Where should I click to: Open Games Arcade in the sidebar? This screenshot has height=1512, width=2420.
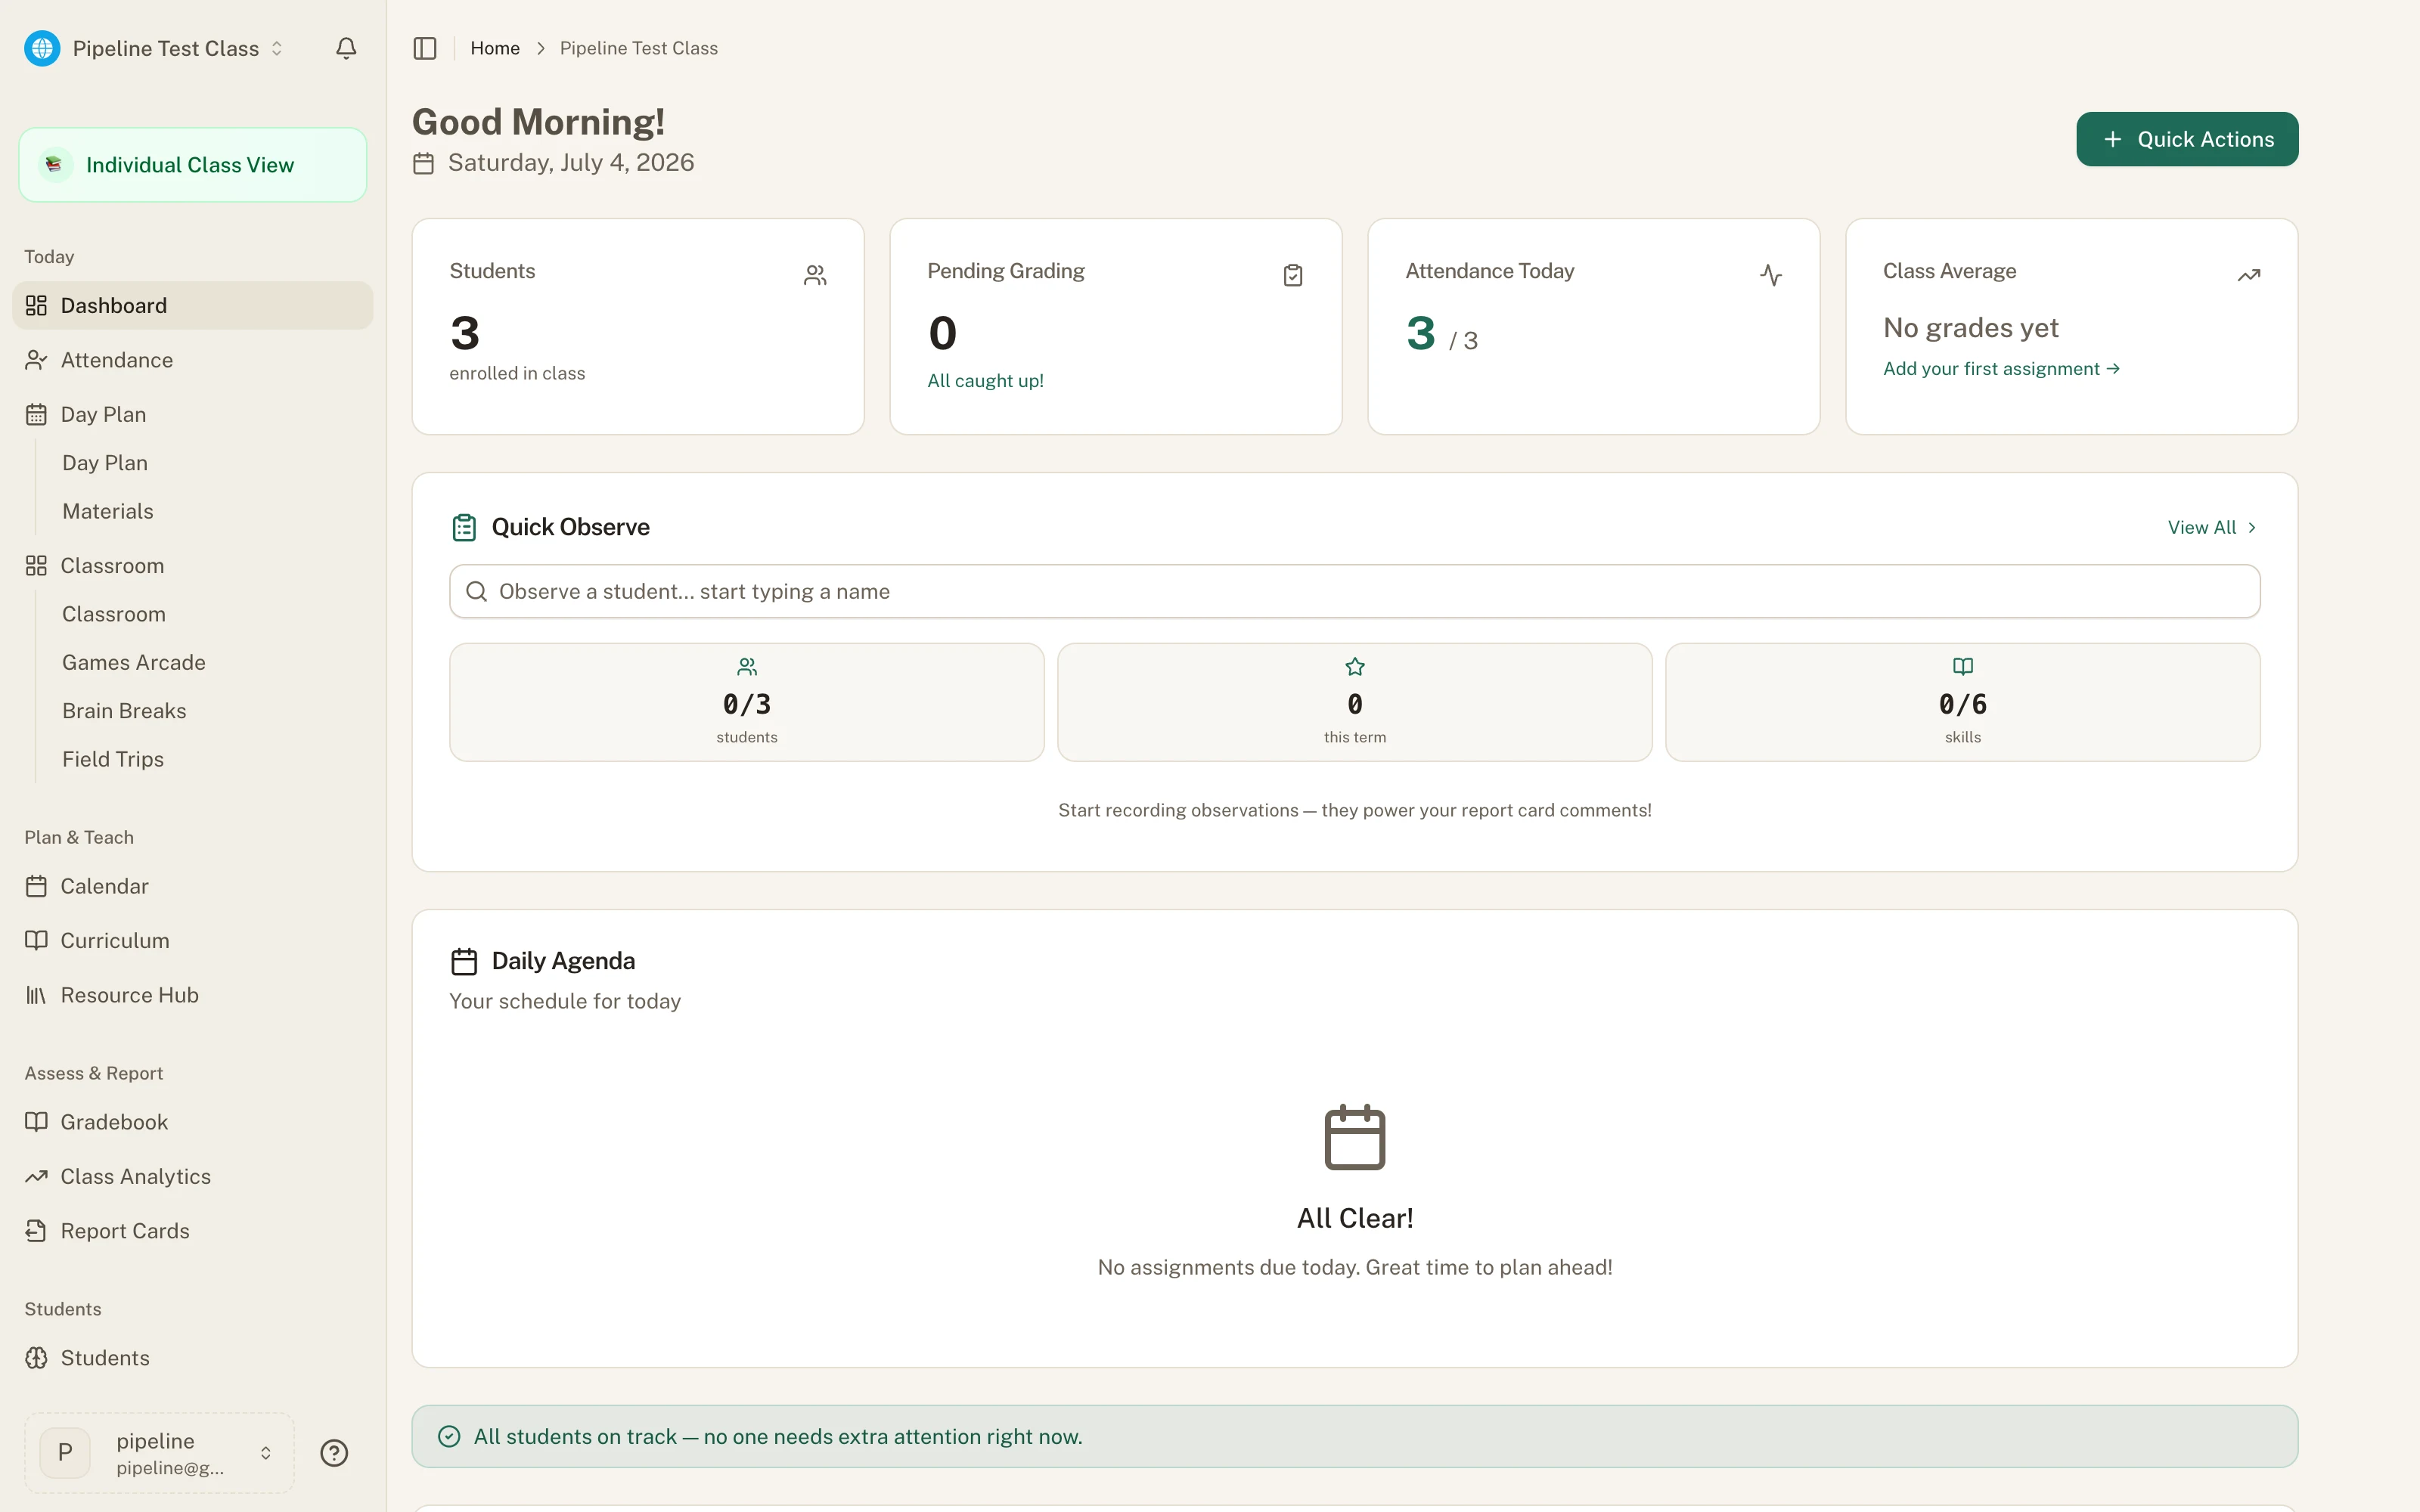coord(134,662)
